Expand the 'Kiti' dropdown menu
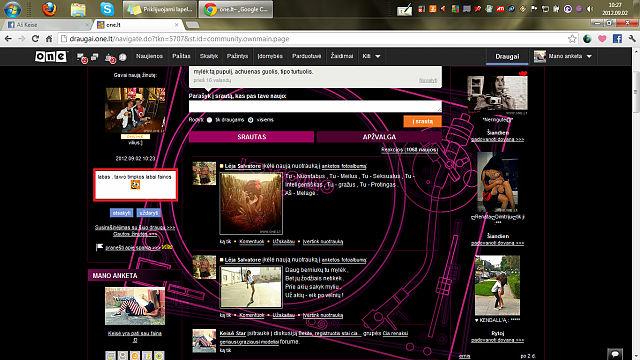The width and height of the screenshot is (640, 360). pos(371,56)
